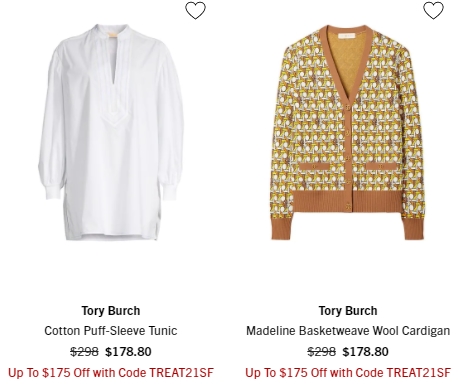Add Madeline cardigan to wishlist via heart
The width and height of the screenshot is (470, 388).
tap(433, 10)
